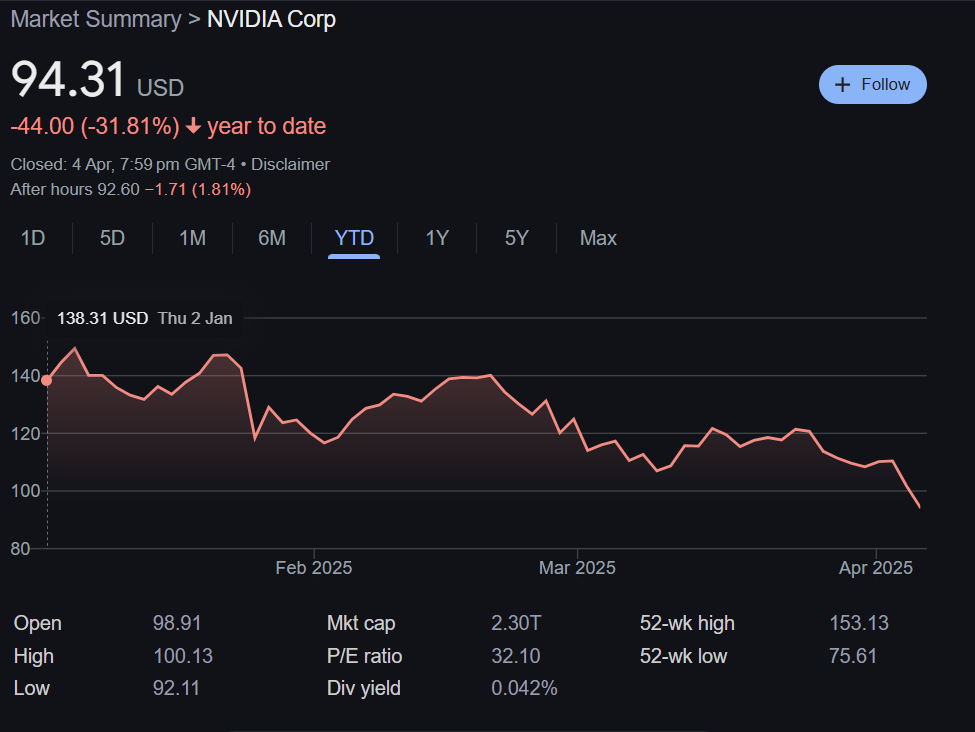Click the After hours 92.60 text

pyautogui.click(x=75, y=189)
